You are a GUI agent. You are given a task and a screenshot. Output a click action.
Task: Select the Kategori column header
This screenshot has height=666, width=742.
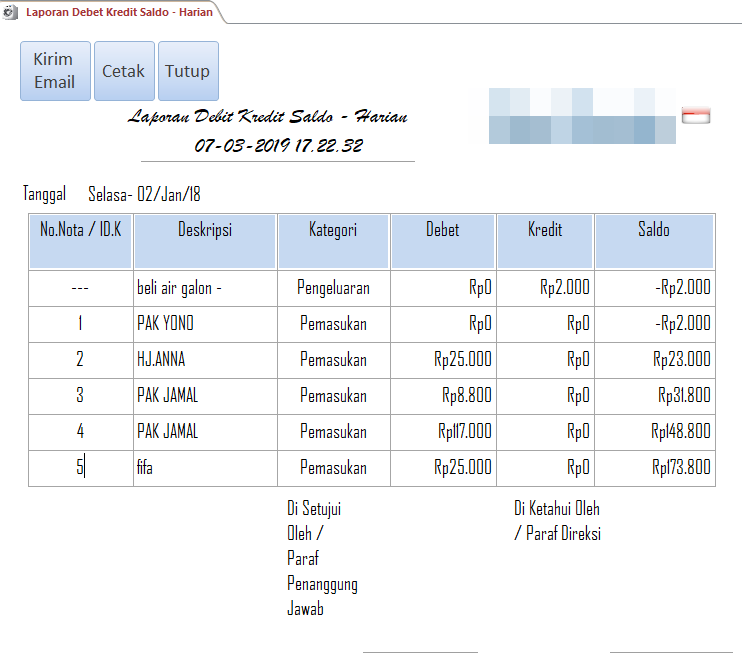(x=333, y=231)
